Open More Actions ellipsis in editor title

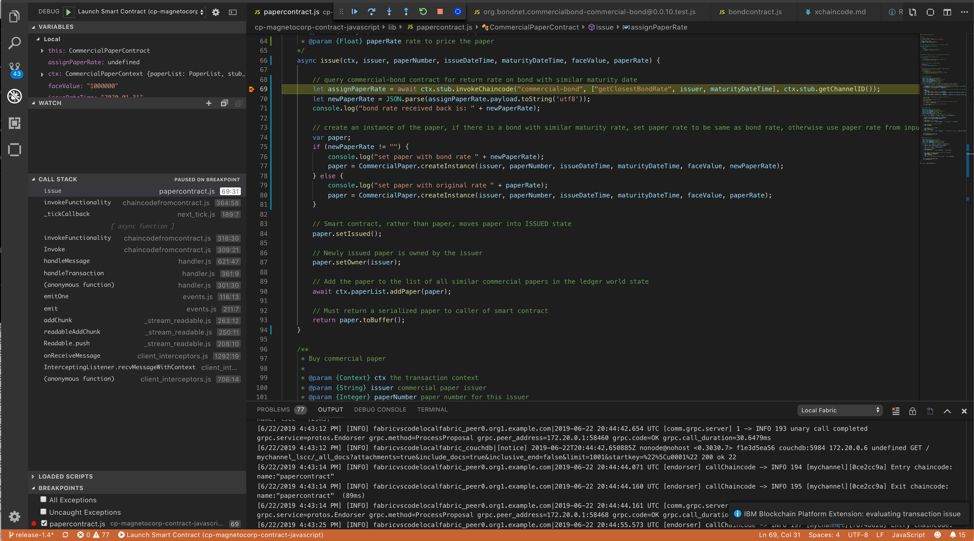pyautogui.click(x=963, y=12)
